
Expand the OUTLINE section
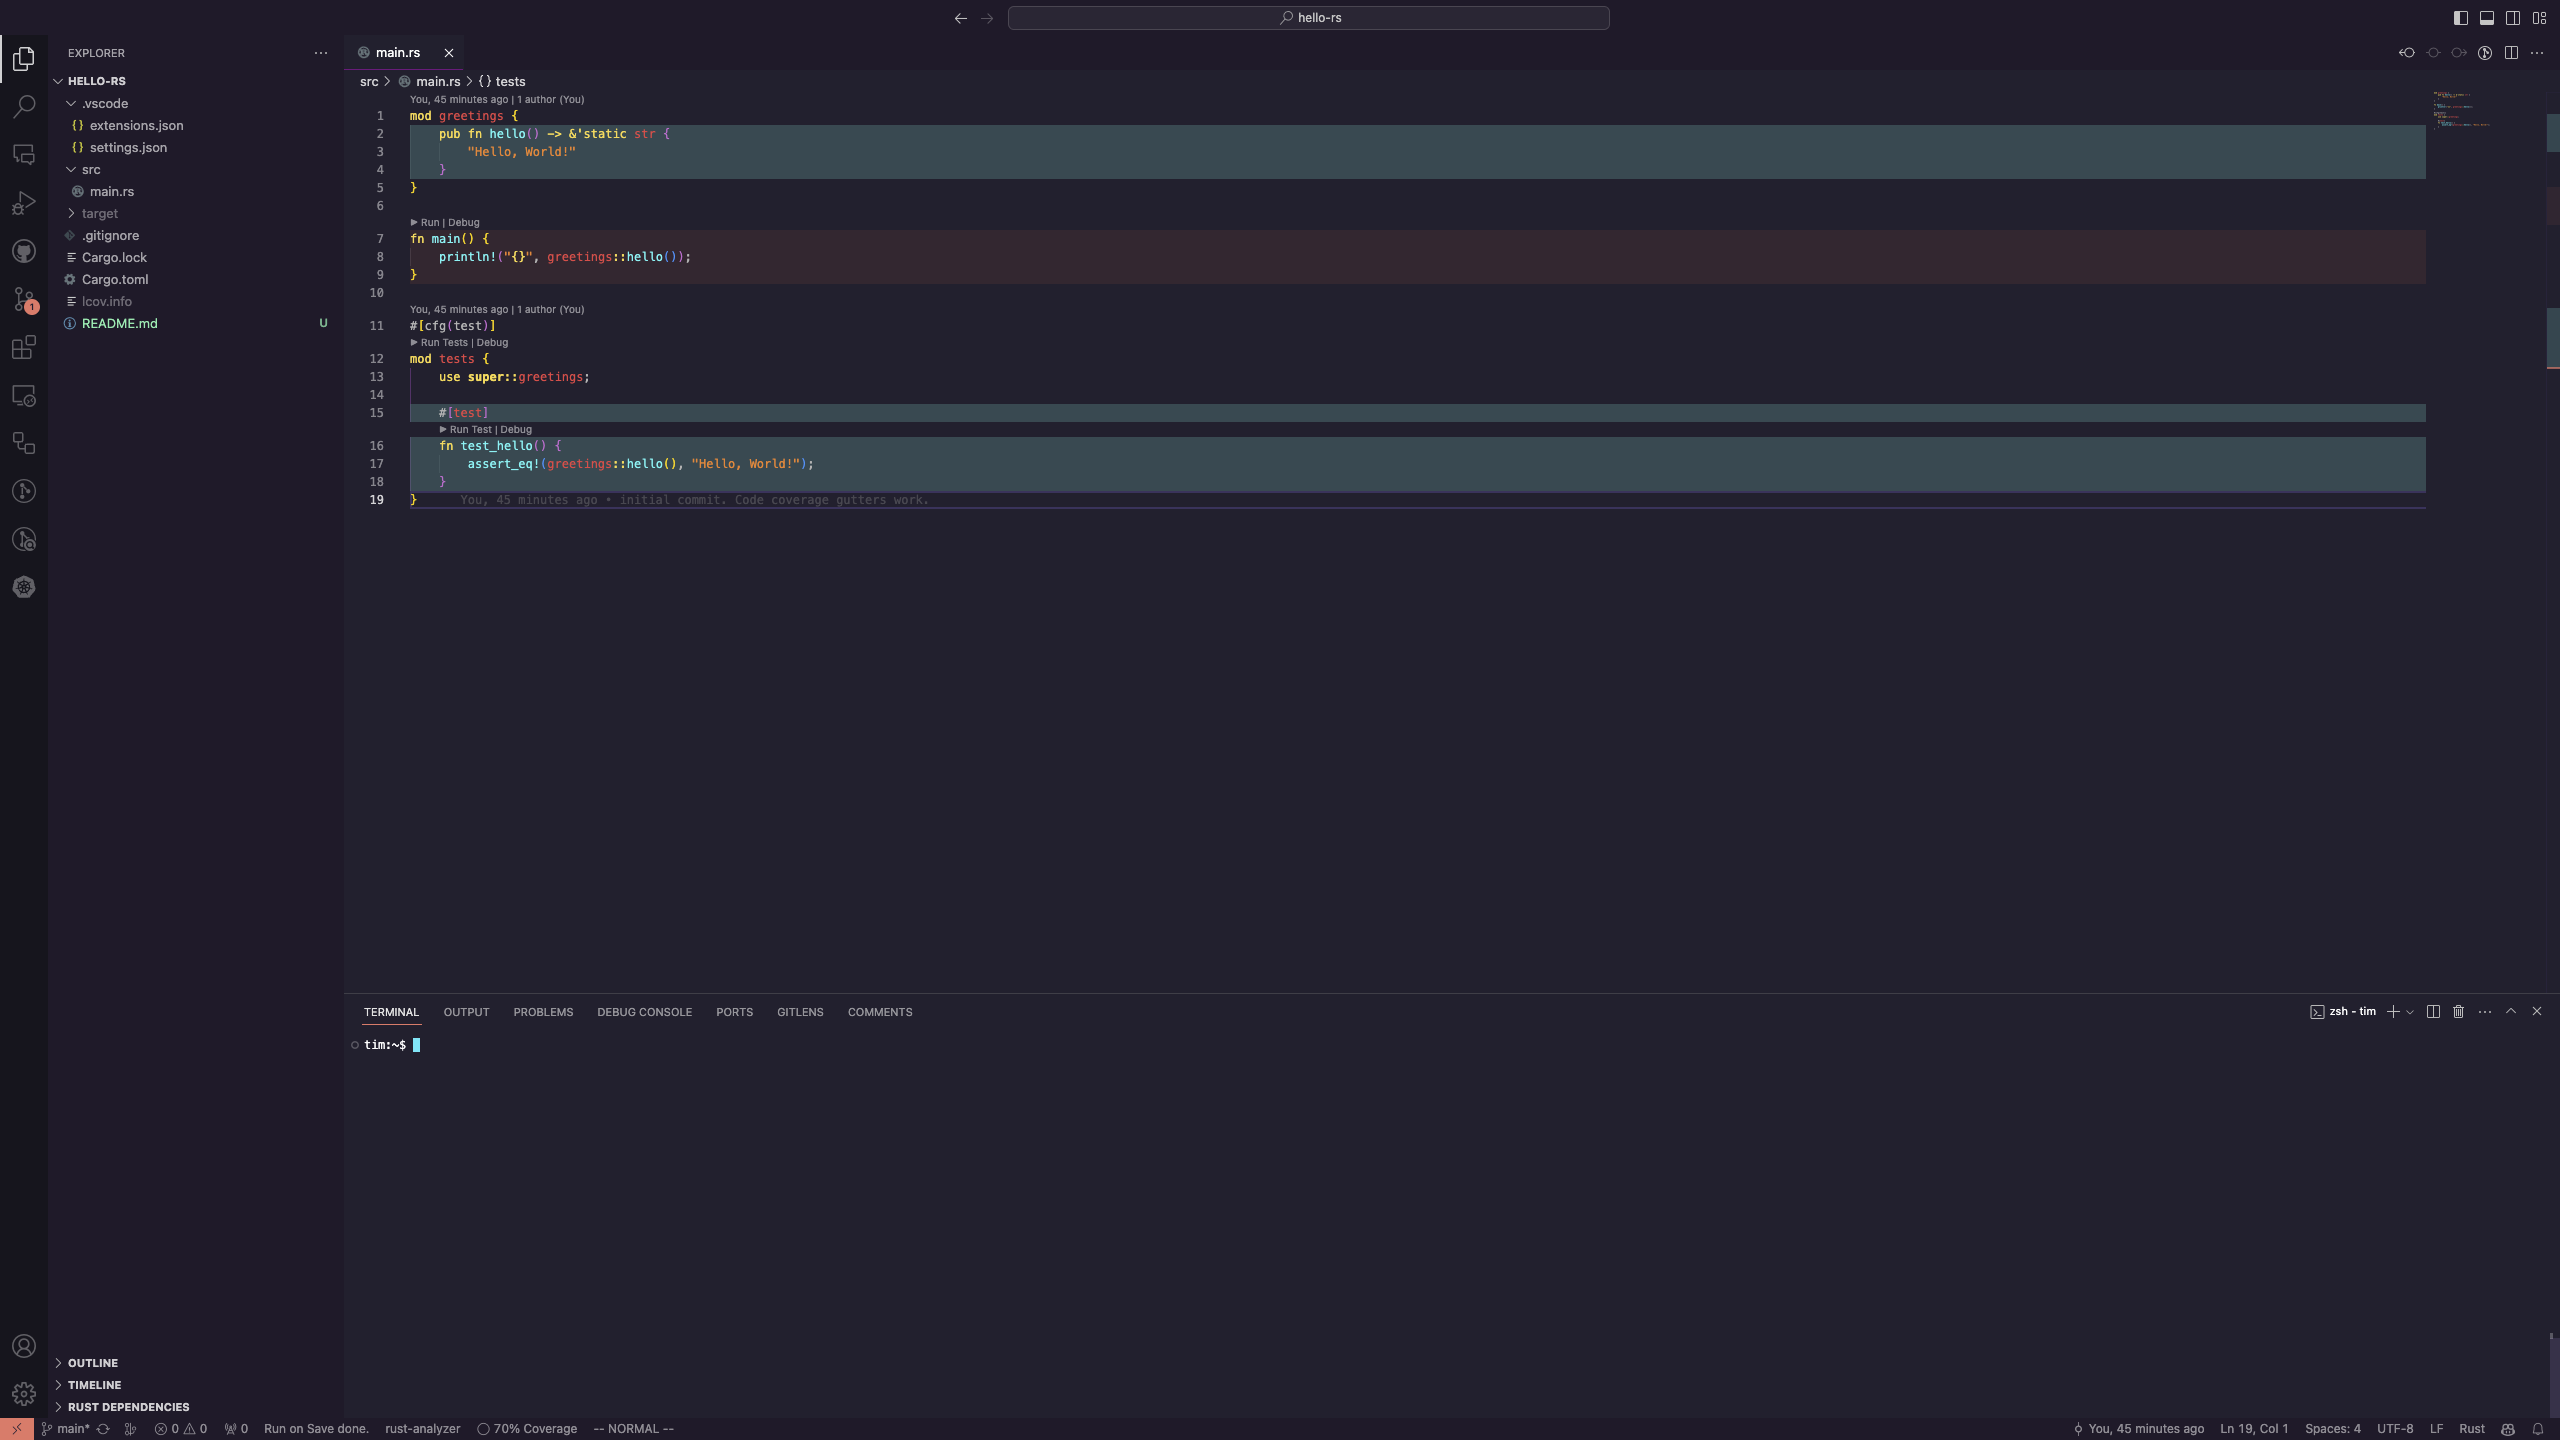tap(92, 1363)
